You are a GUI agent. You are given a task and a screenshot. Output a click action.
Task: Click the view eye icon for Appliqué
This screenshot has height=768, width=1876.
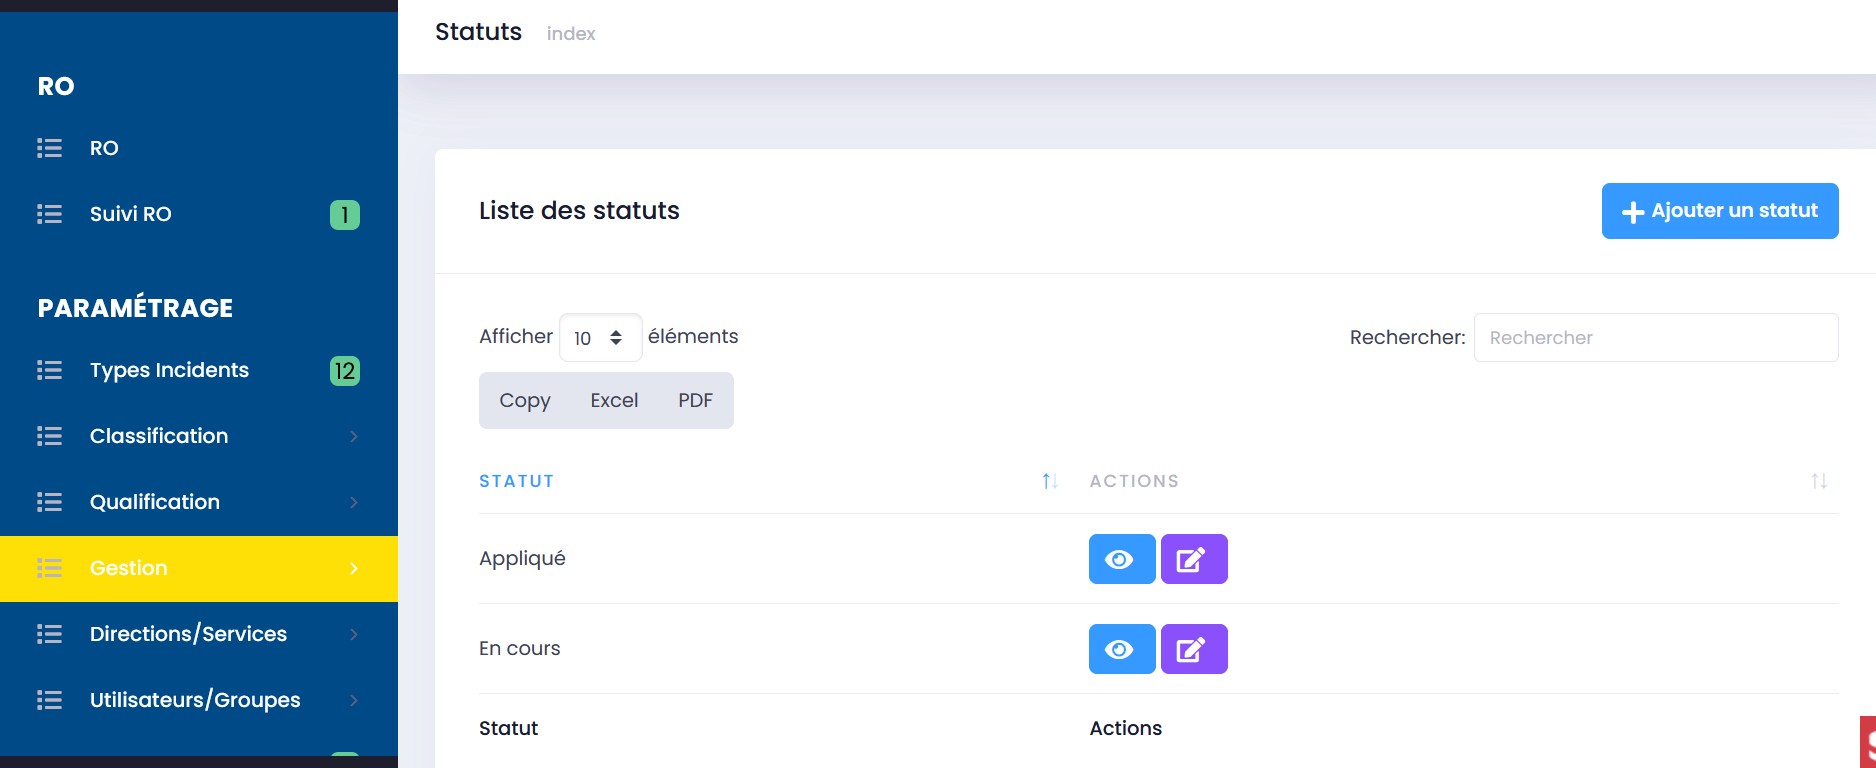(x=1121, y=559)
